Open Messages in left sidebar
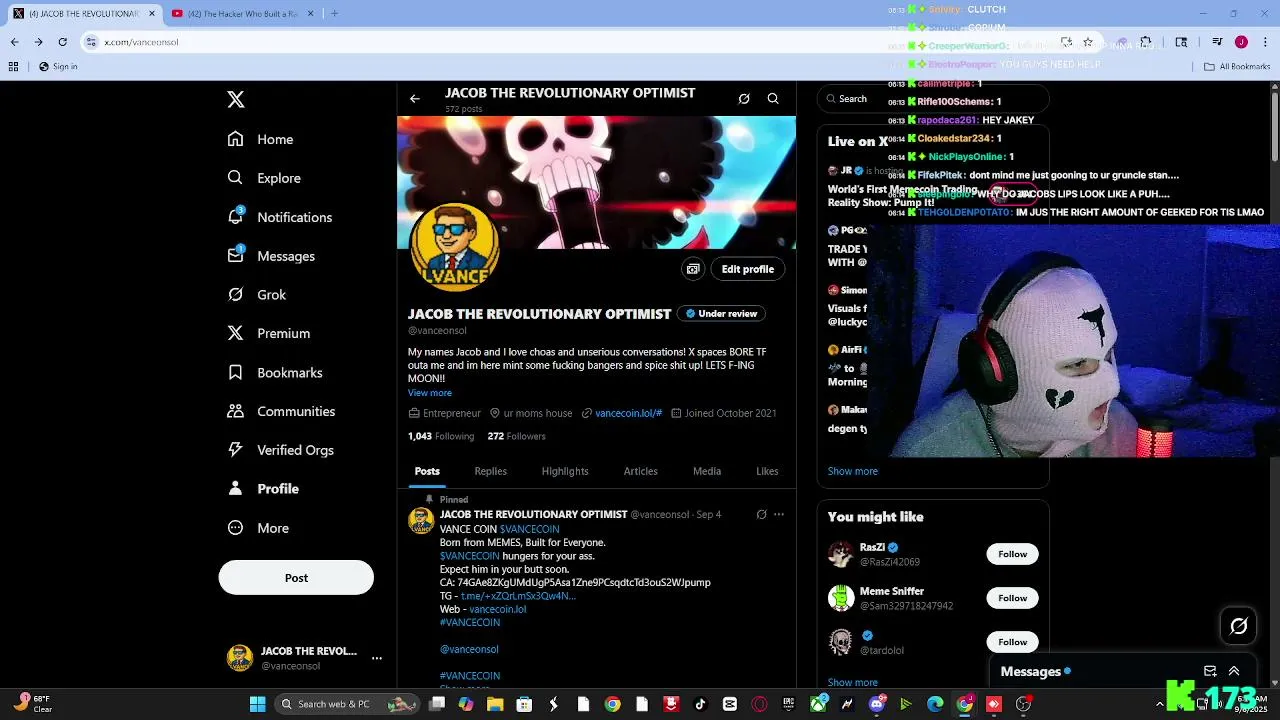 tap(271, 256)
